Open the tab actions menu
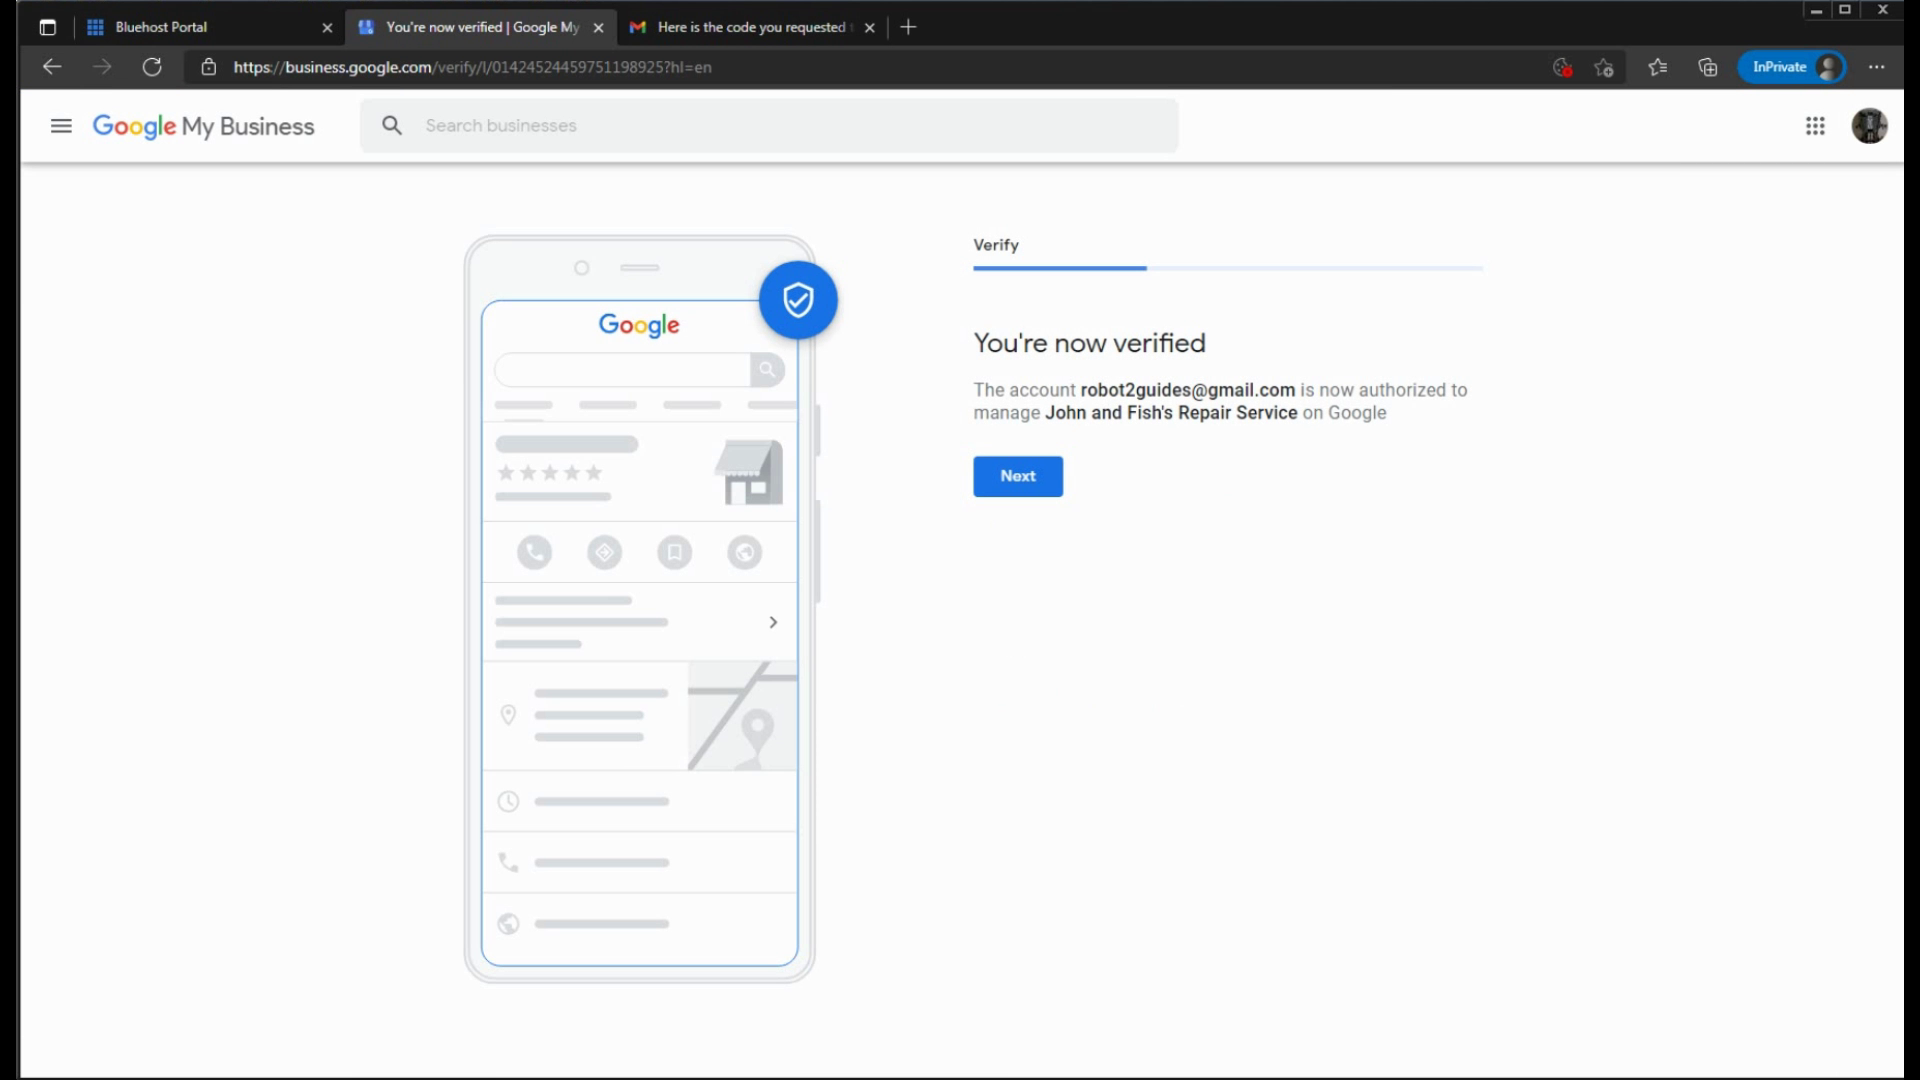The height and width of the screenshot is (1080, 1920). (47, 27)
